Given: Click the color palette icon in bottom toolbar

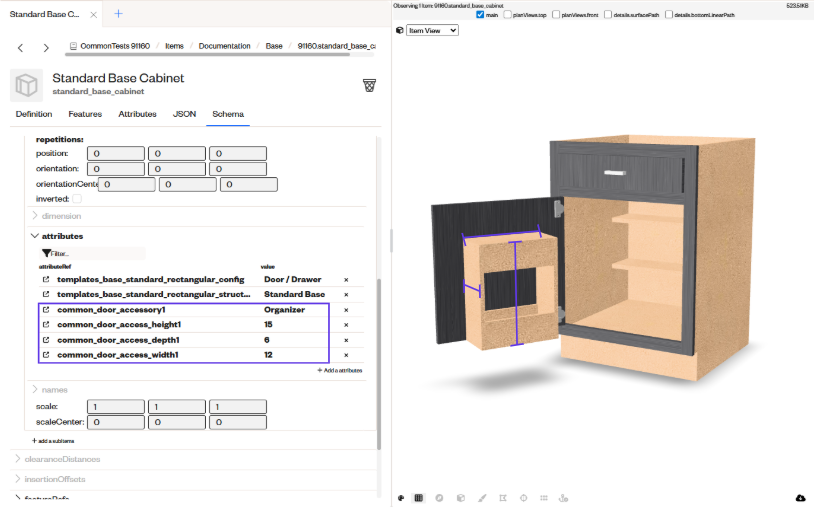Looking at the screenshot, I should pyautogui.click(x=401, y=498).
